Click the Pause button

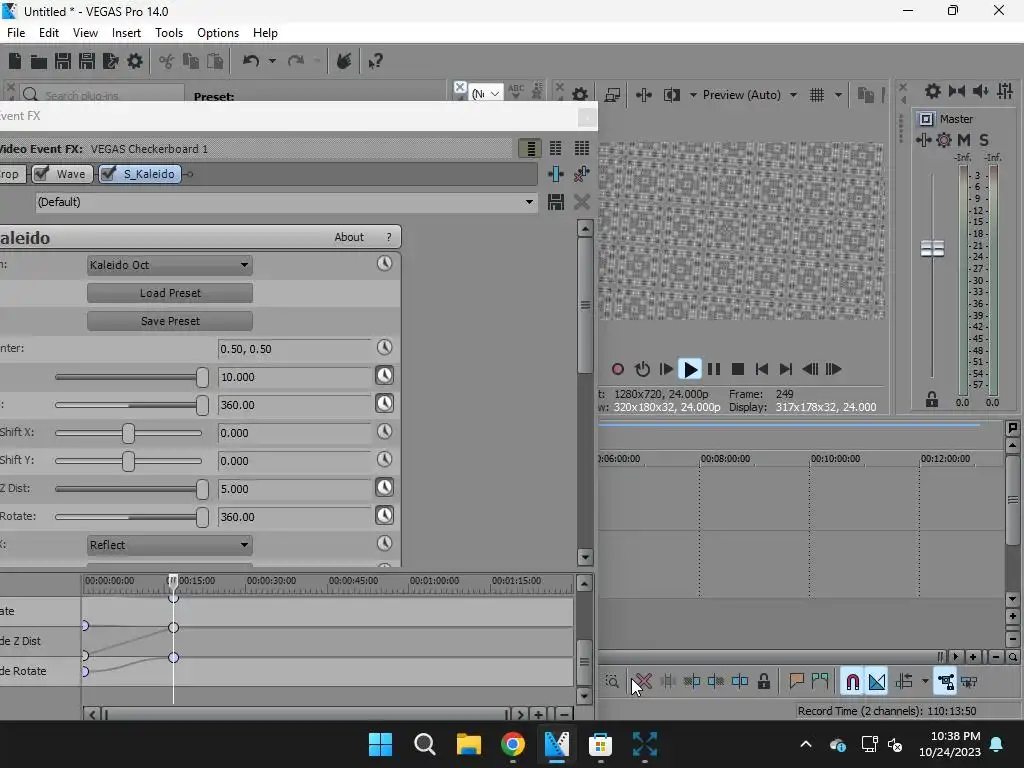point(714,369)
